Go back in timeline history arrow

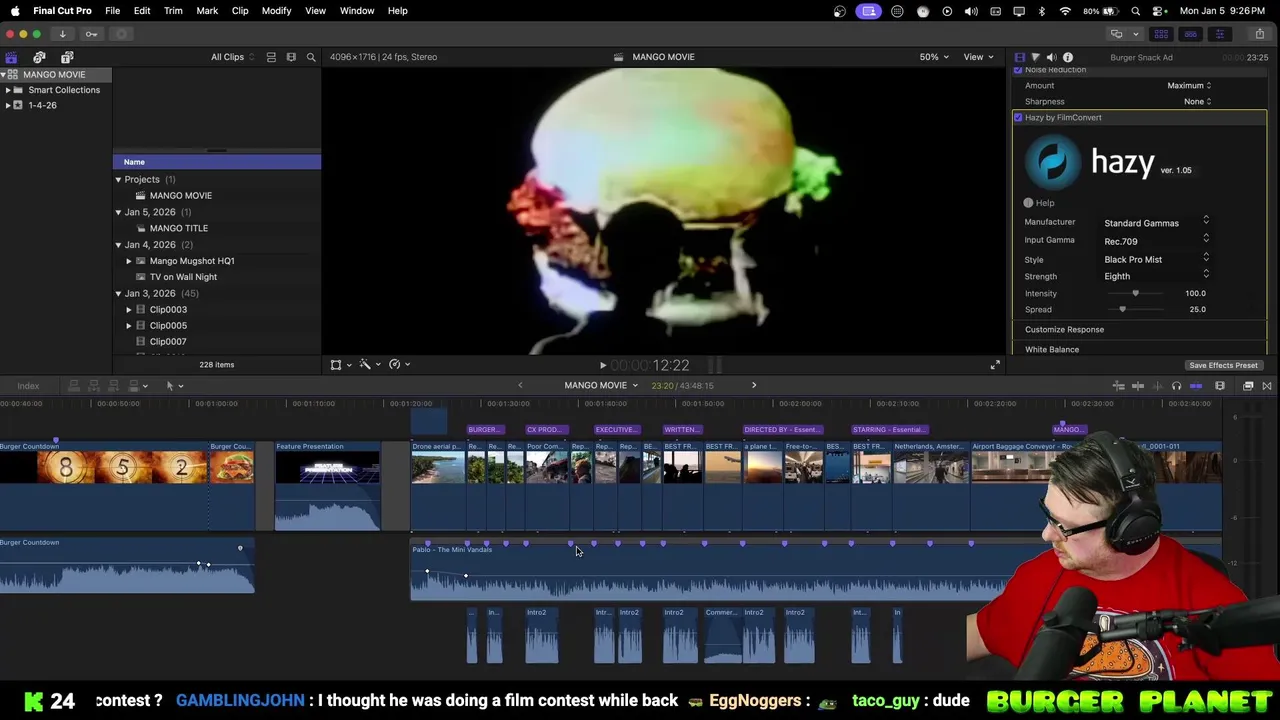tap(520, 385)
